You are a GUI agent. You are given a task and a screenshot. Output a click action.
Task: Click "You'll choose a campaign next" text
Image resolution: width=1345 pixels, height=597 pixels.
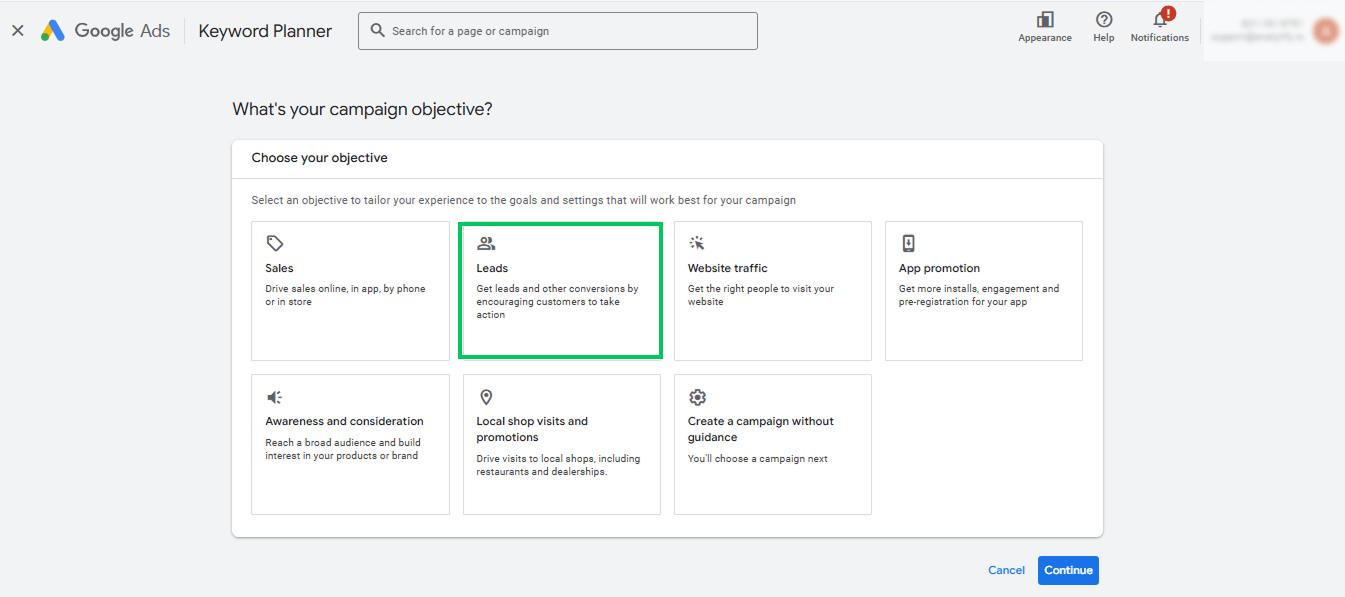coord(758,459)
